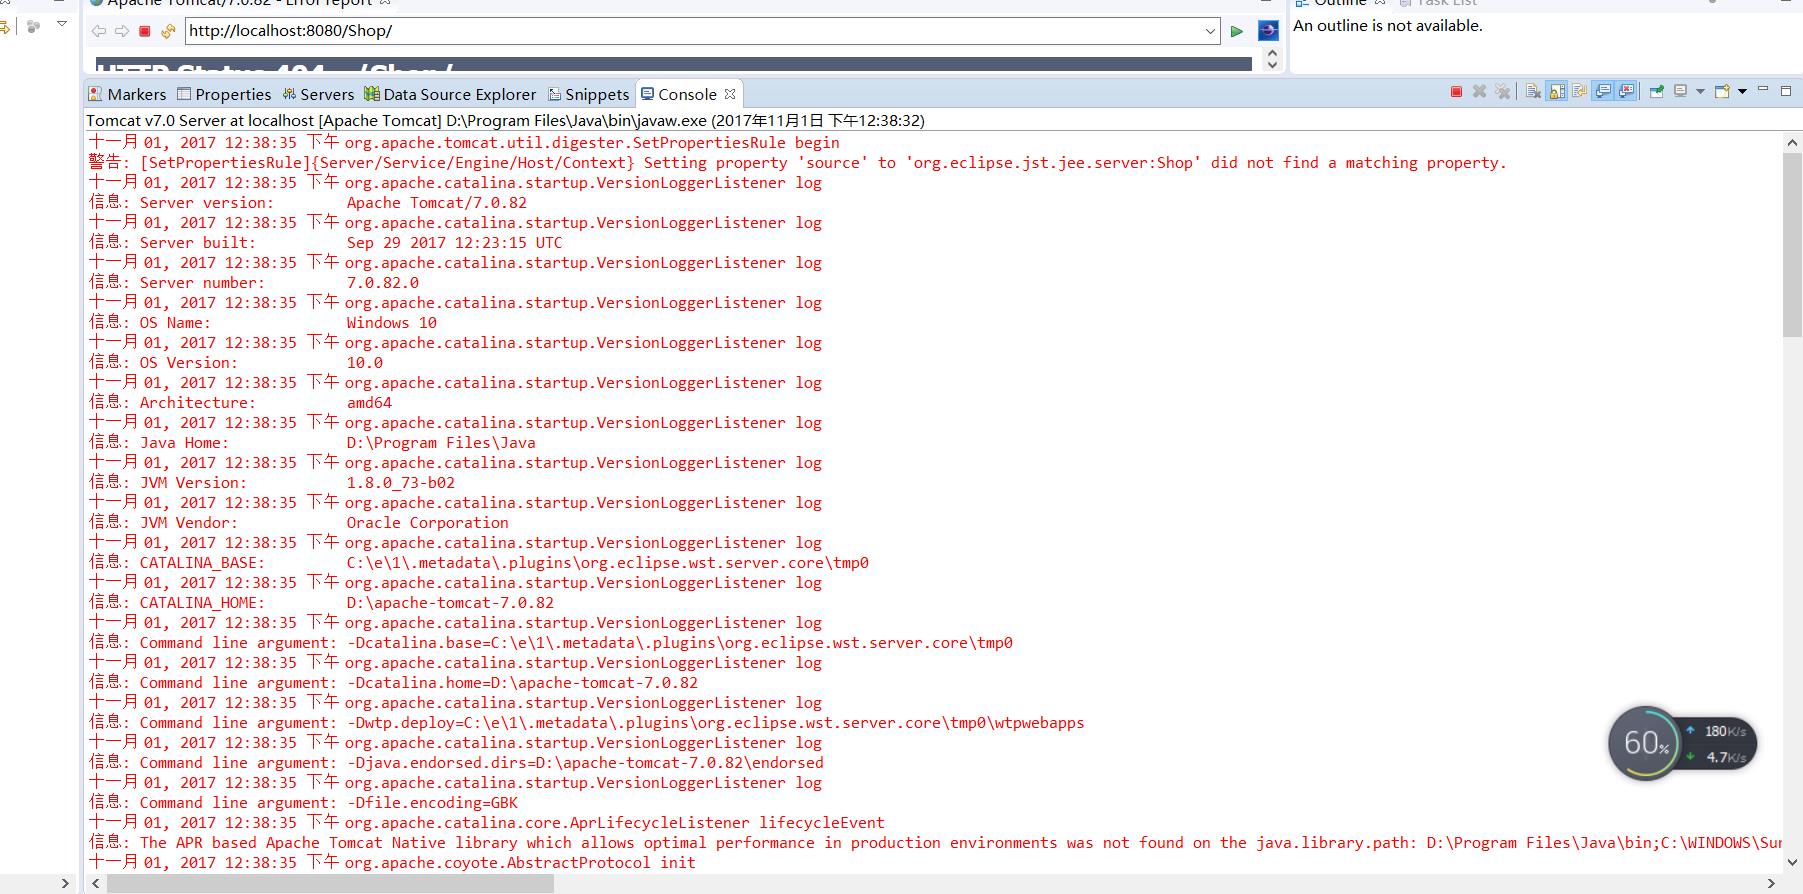The image size is (1803, 894).
Task: Toggle Word Wrap in the Console toolbar
Action: [1580, 91]
